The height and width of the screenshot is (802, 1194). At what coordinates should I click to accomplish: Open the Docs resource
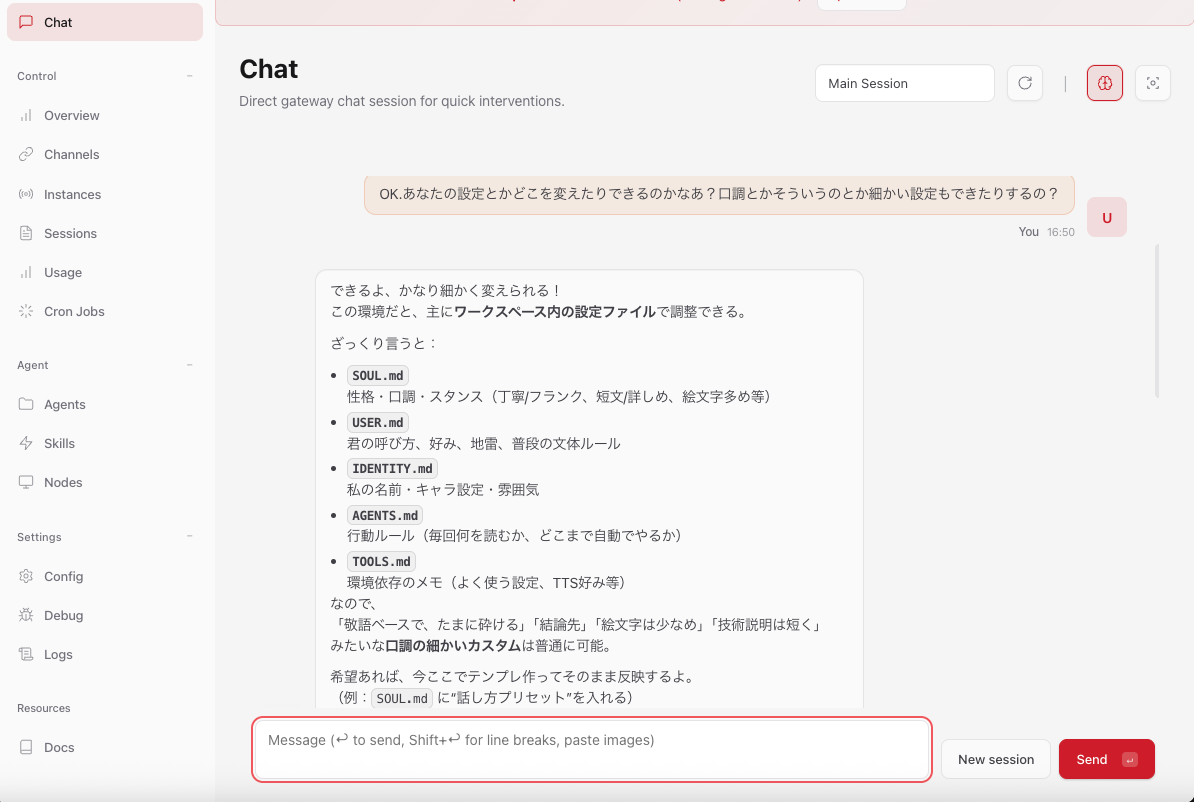(x=59, y=747)
